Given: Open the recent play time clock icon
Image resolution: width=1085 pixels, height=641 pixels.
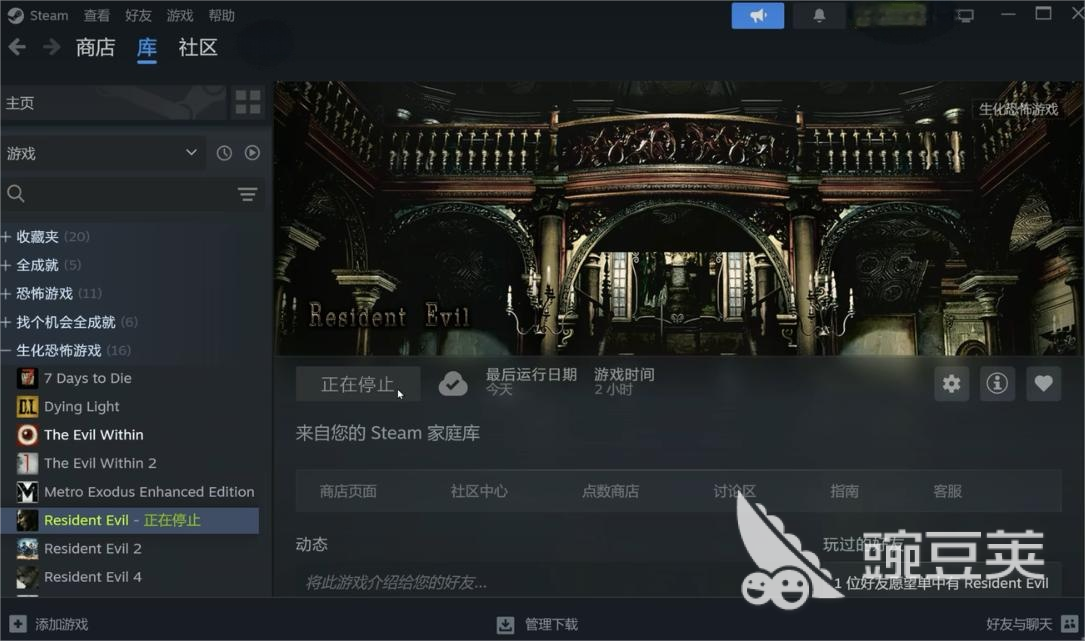Looking at the screenshot, I should pyautogui.click(x=224, y=153).
